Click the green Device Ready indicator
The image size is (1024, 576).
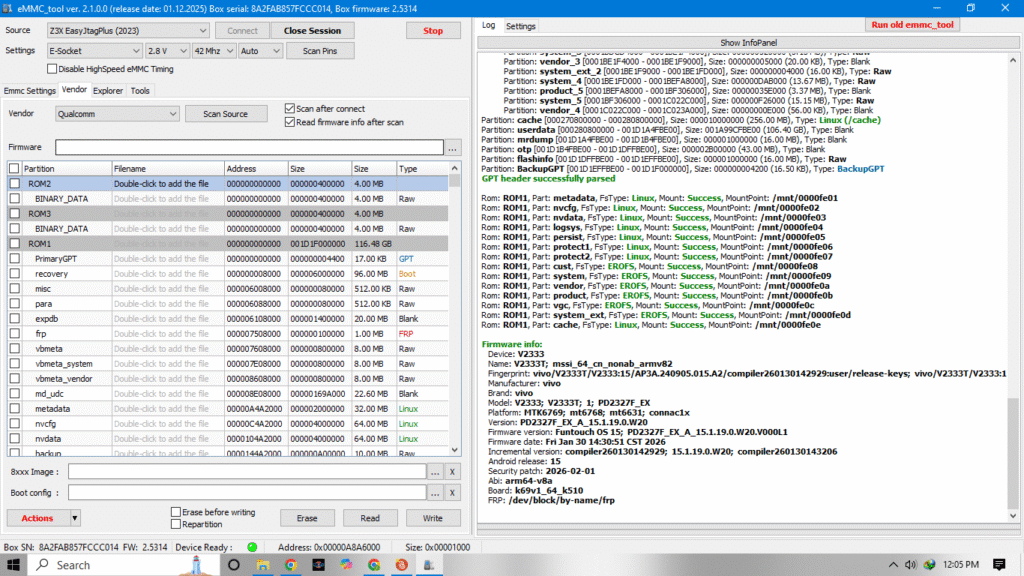250,548
